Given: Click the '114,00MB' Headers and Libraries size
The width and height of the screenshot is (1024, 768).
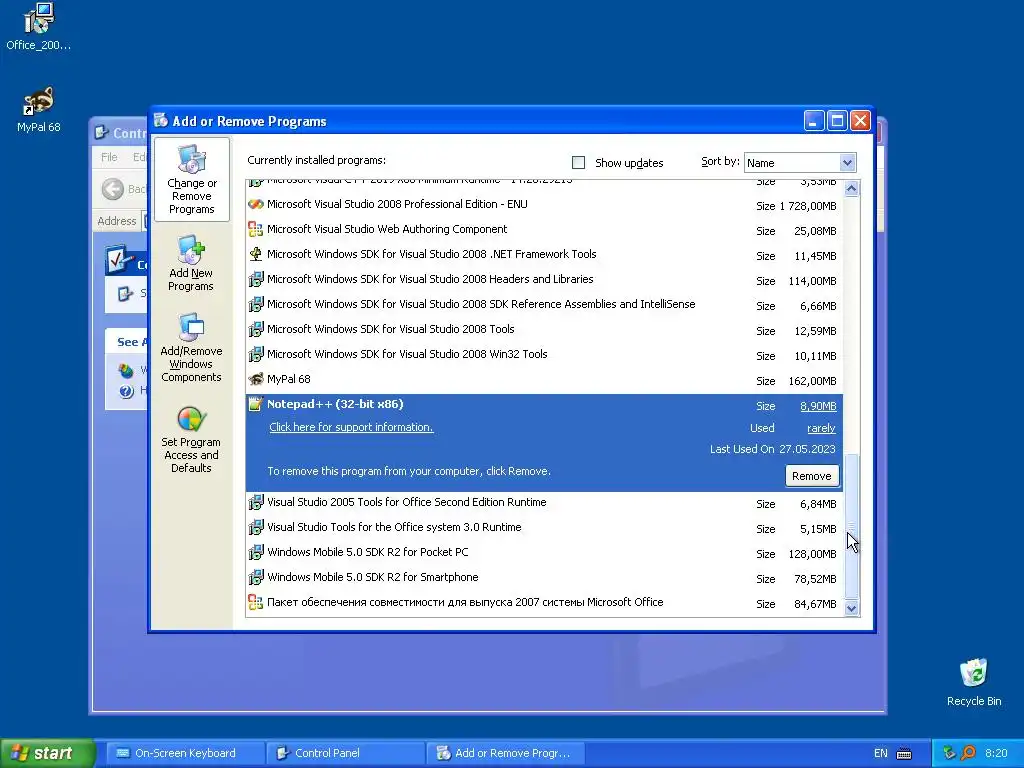Looking at the screenshot, I should coord(812,281).
